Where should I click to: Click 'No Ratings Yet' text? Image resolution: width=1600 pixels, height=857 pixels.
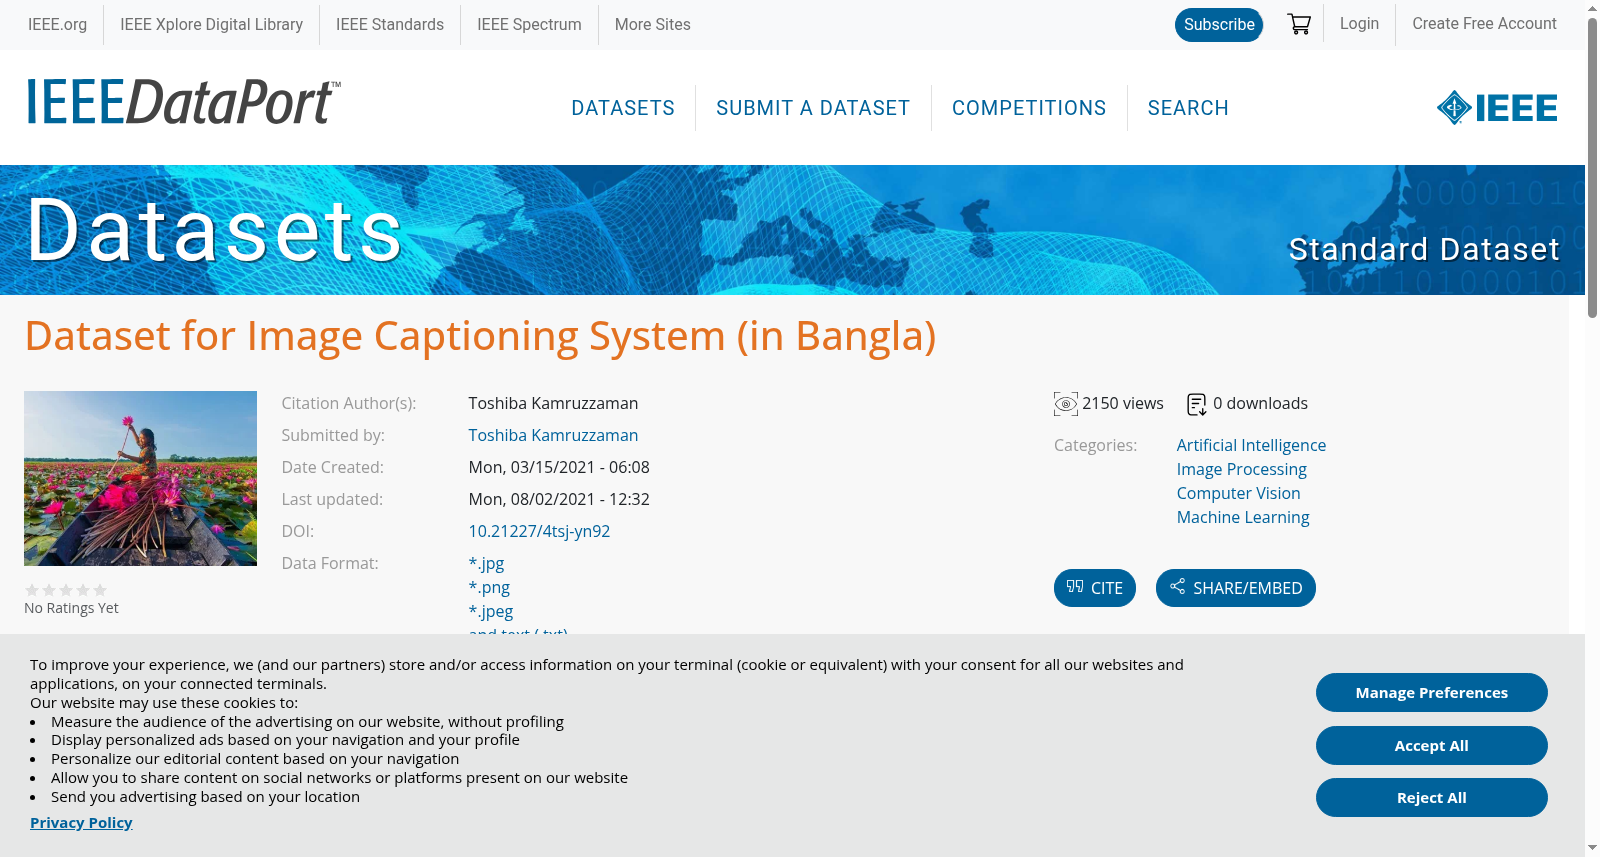point(71,608)
